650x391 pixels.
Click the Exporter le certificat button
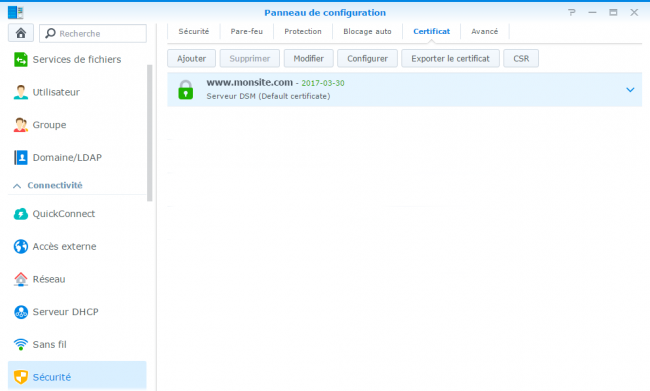click(450, 58)
